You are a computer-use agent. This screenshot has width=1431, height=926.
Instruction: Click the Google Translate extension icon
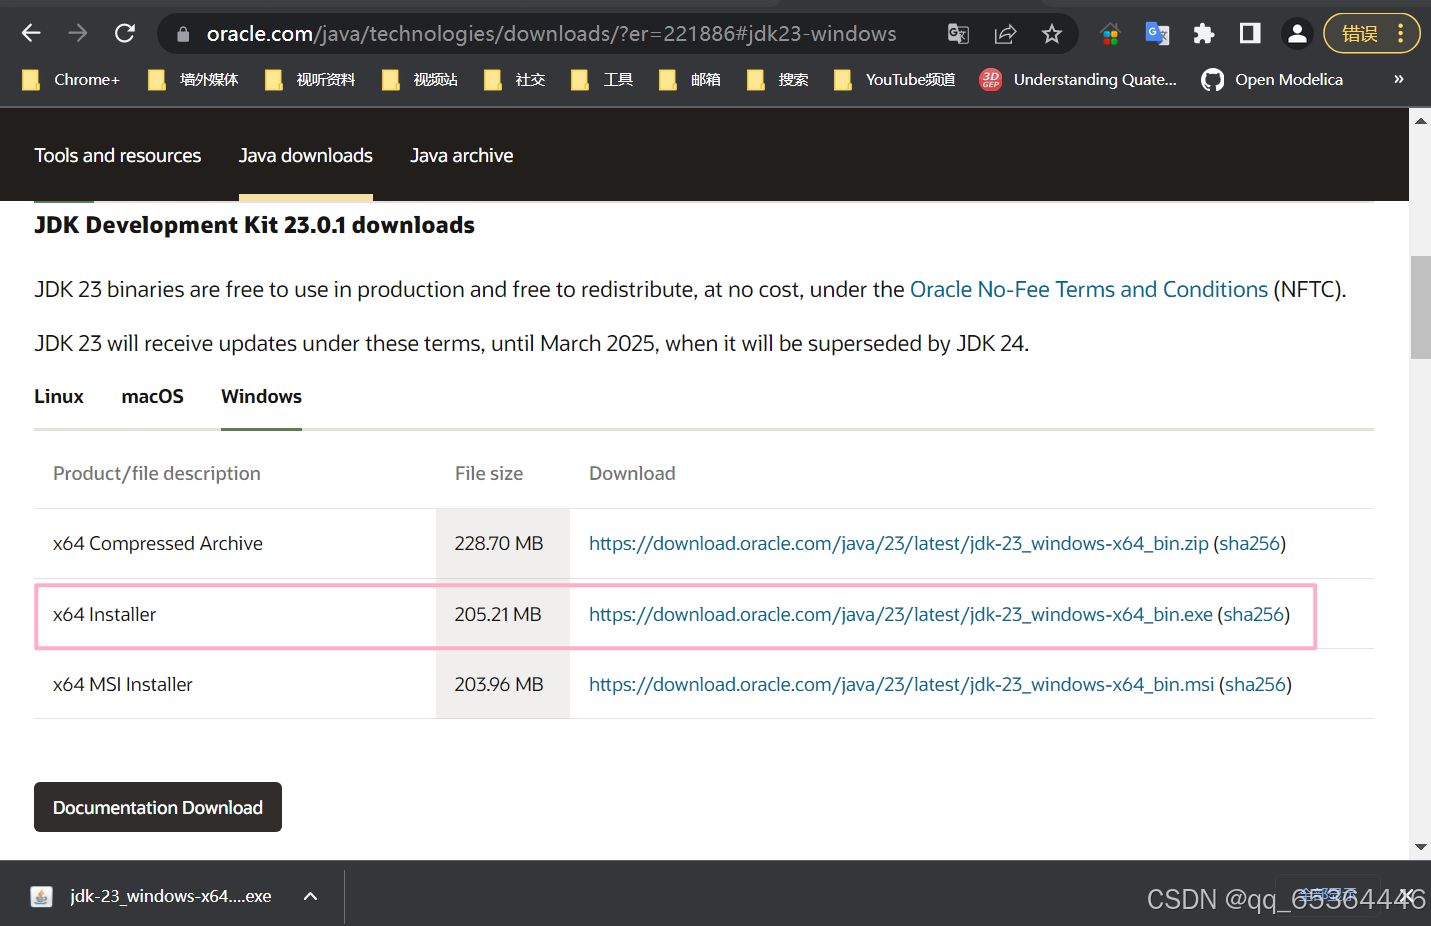tap(1157, 34)
